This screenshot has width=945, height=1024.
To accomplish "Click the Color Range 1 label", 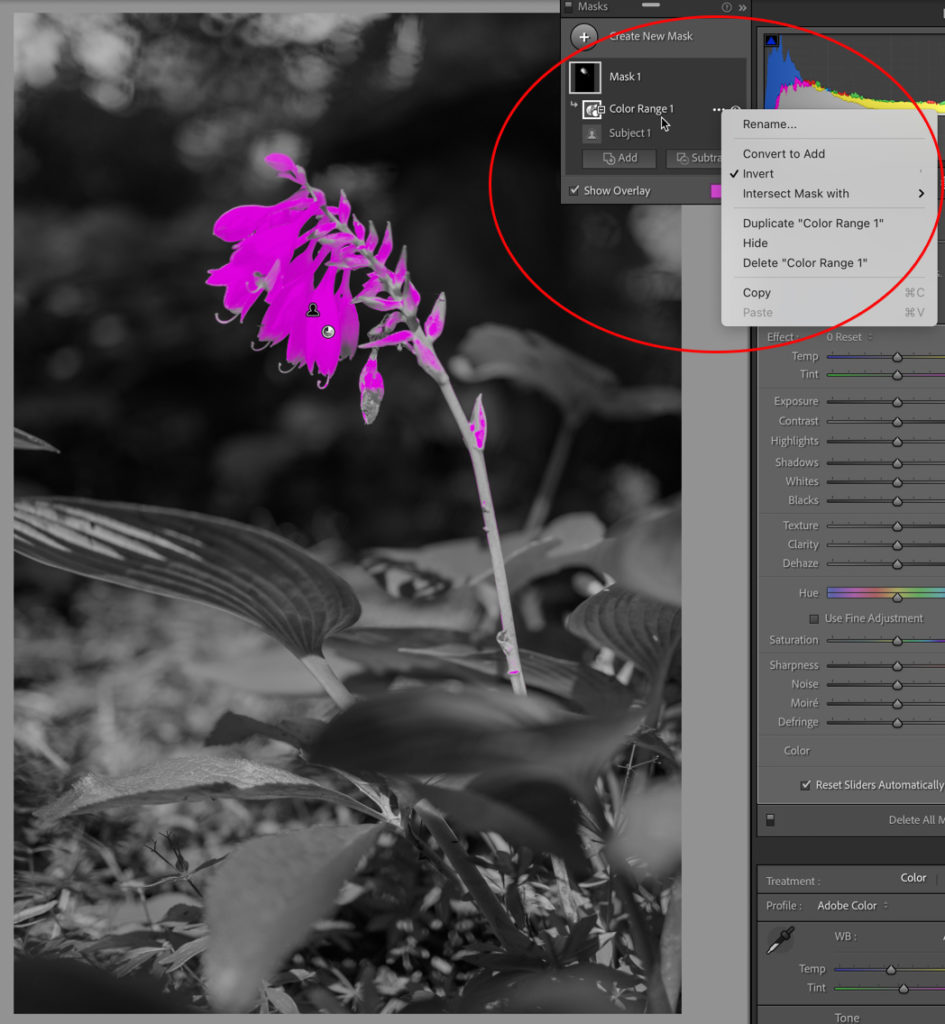I will tap(641, 109).
